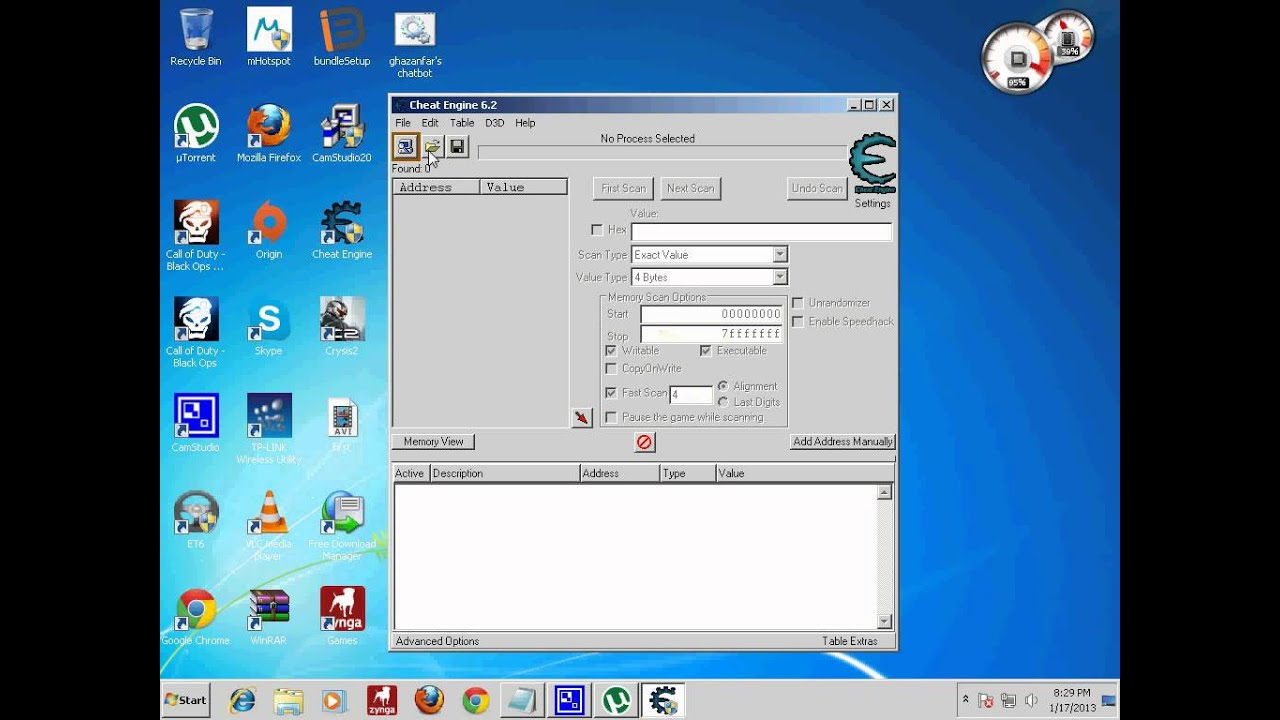Select the Cheat Engine desktop shortcut
1280x720 pixels.
click(342, 230)
